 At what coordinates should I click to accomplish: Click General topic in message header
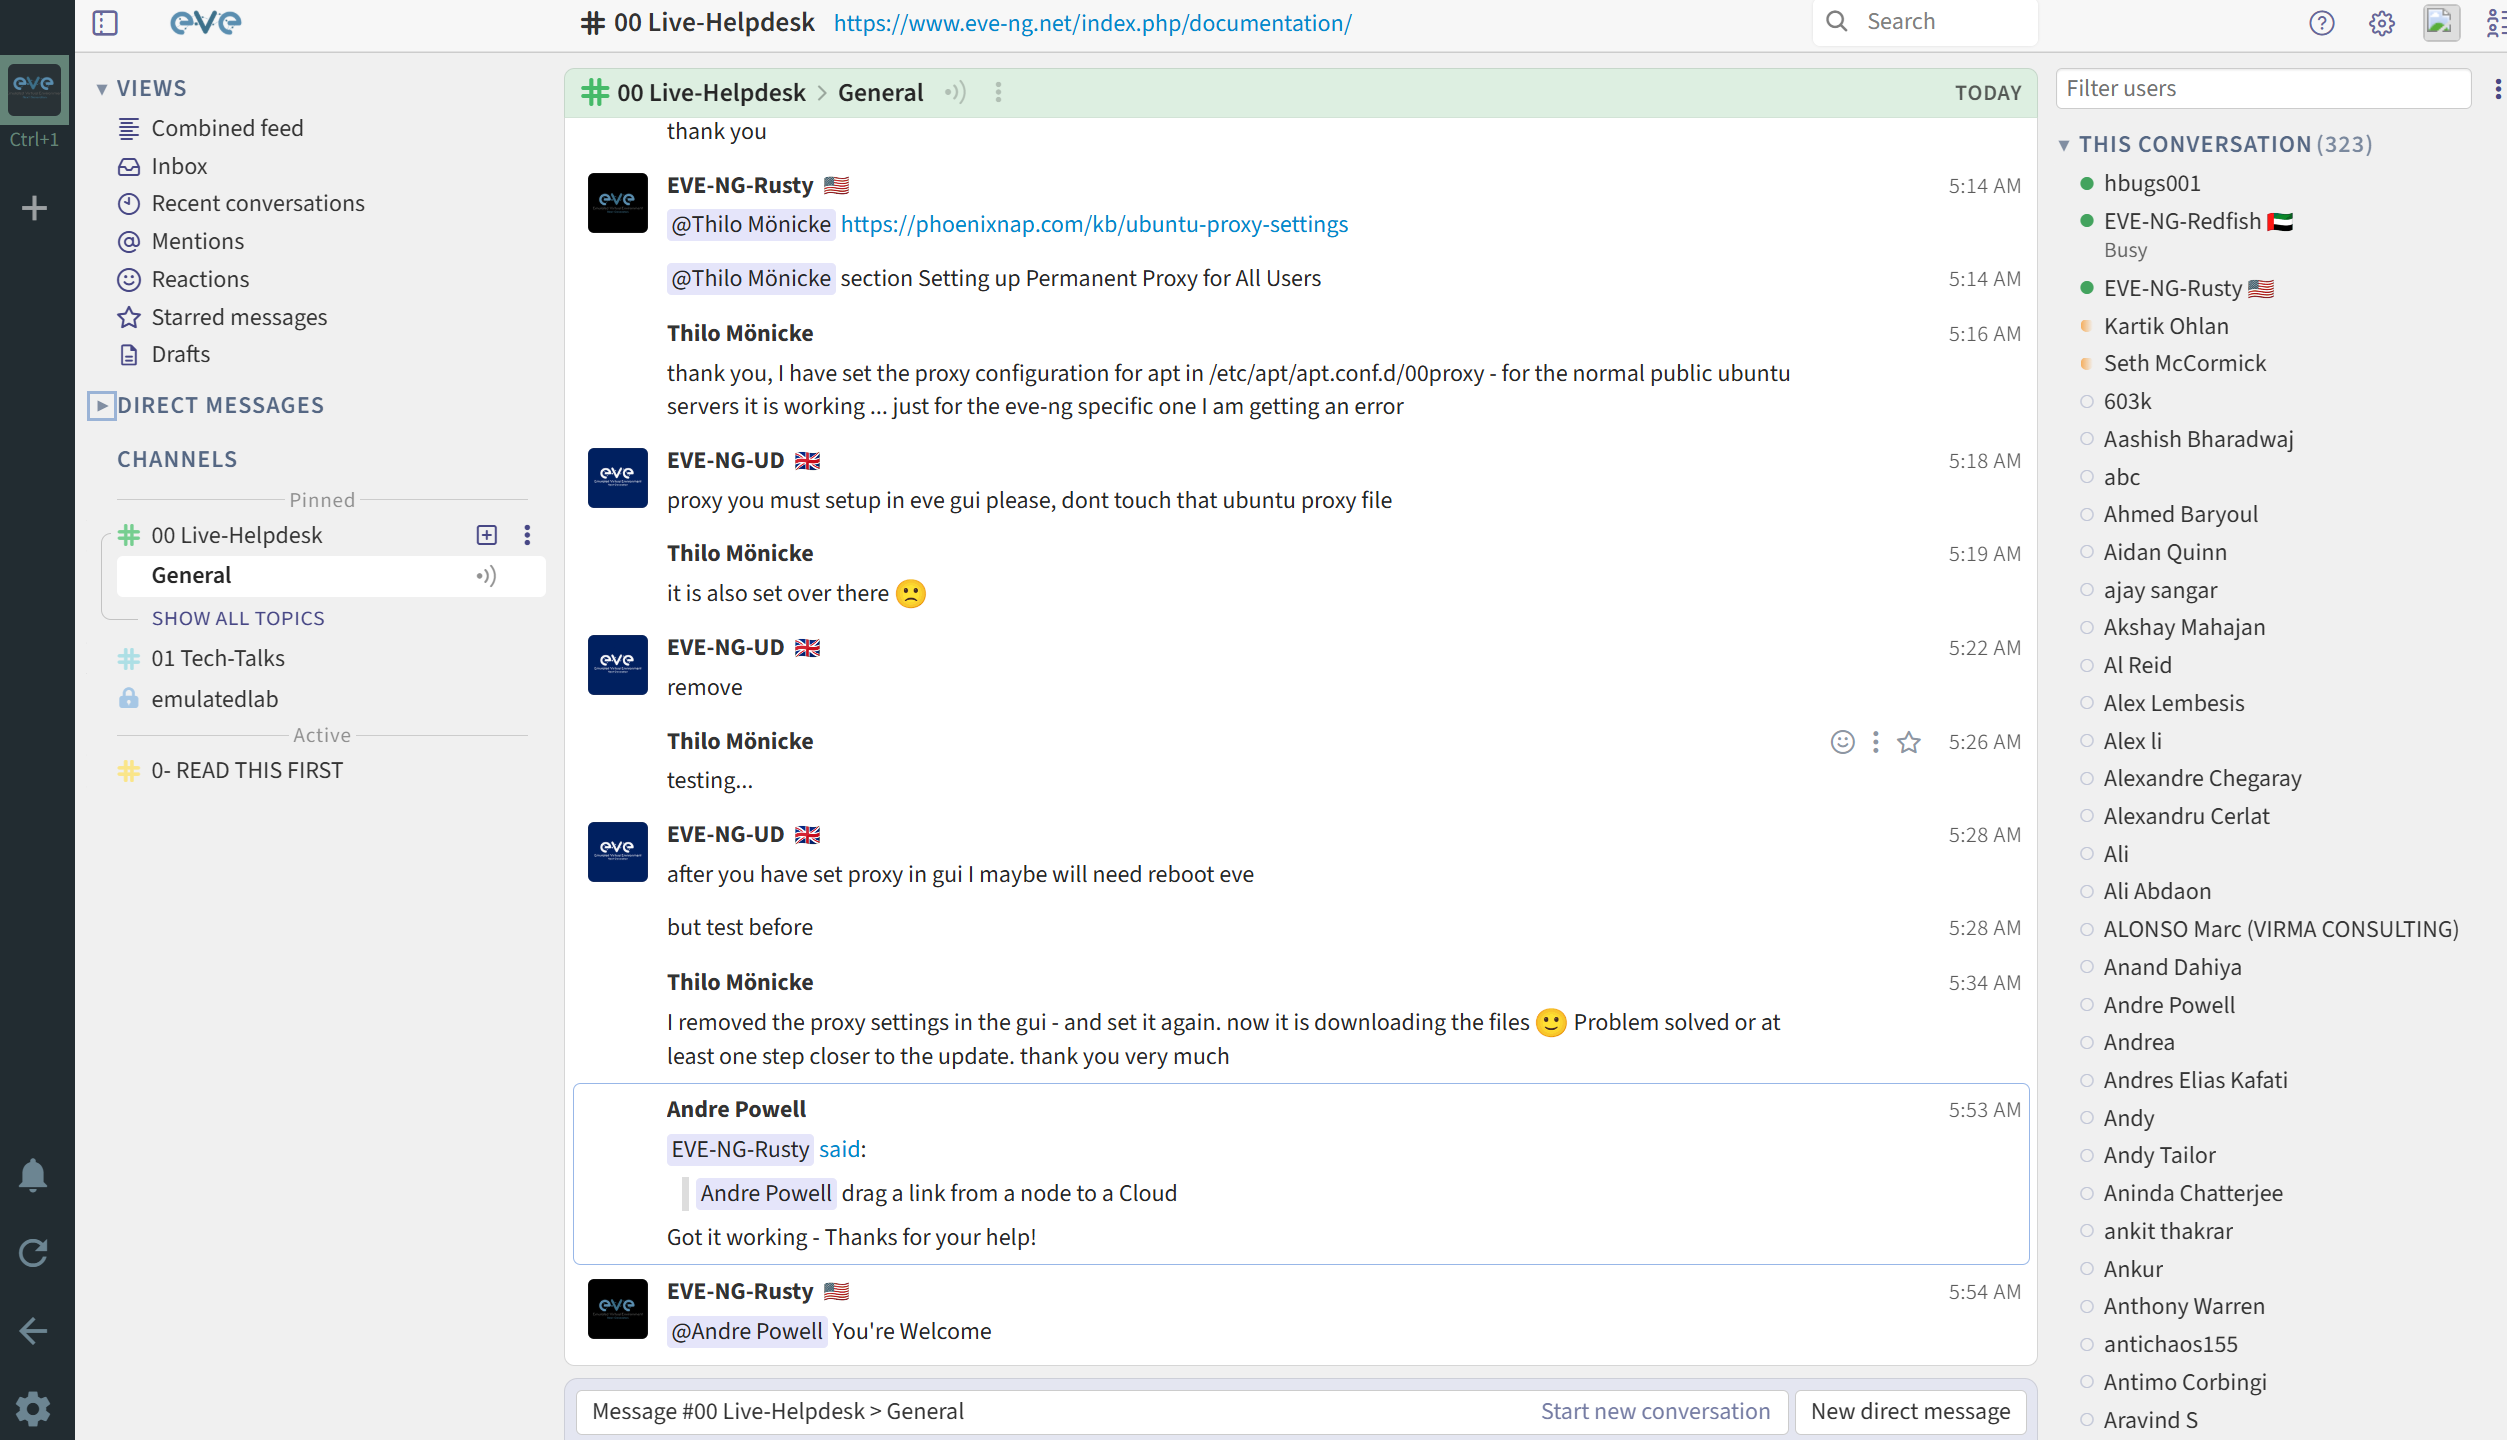pyautogui.click(x=880, y=92)
